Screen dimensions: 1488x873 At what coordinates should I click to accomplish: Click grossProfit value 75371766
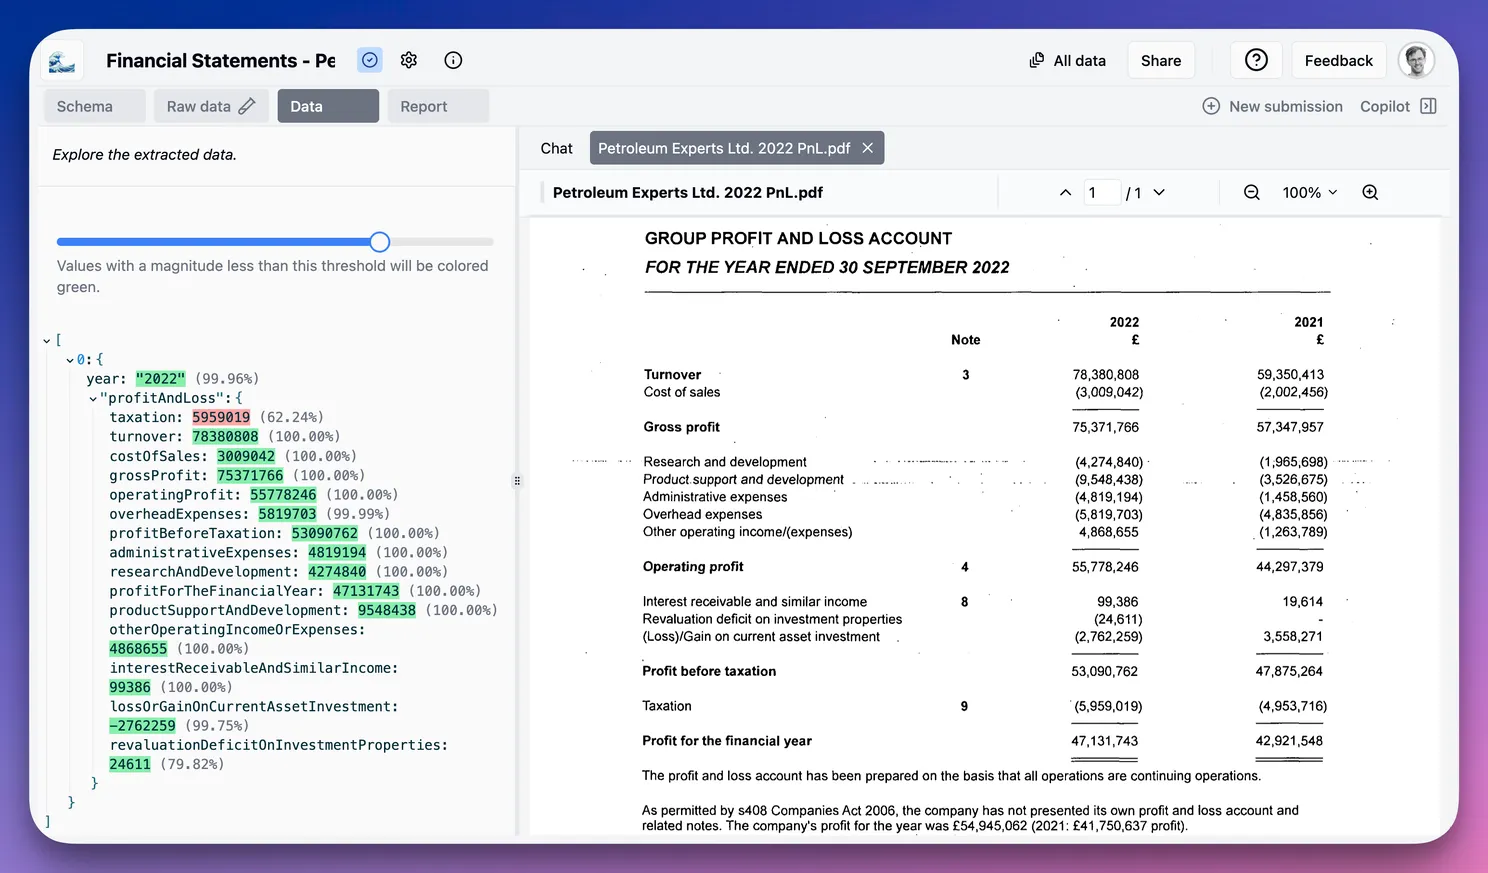tap(250, 475)
